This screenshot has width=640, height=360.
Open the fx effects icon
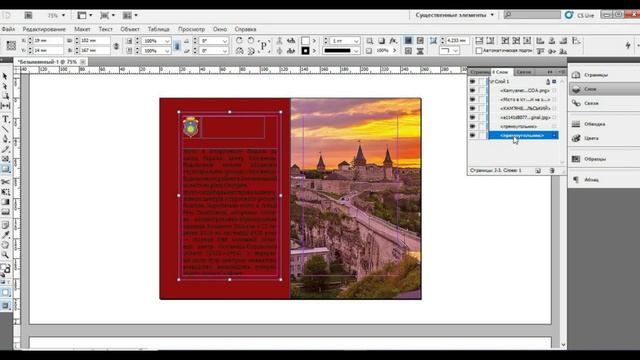pos(393,40)
